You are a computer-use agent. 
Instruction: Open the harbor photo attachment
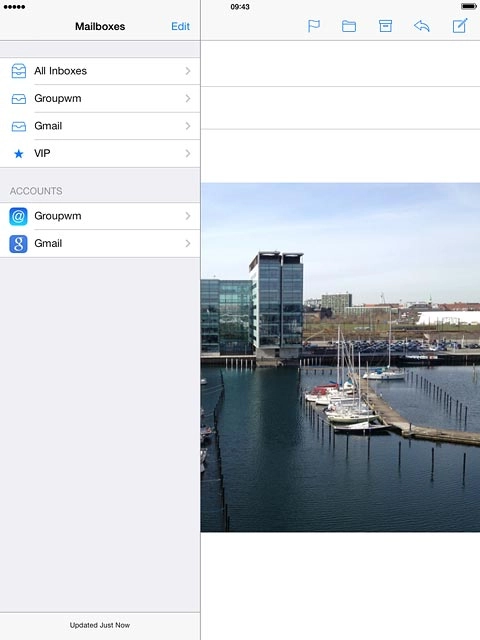pos(340,357)
